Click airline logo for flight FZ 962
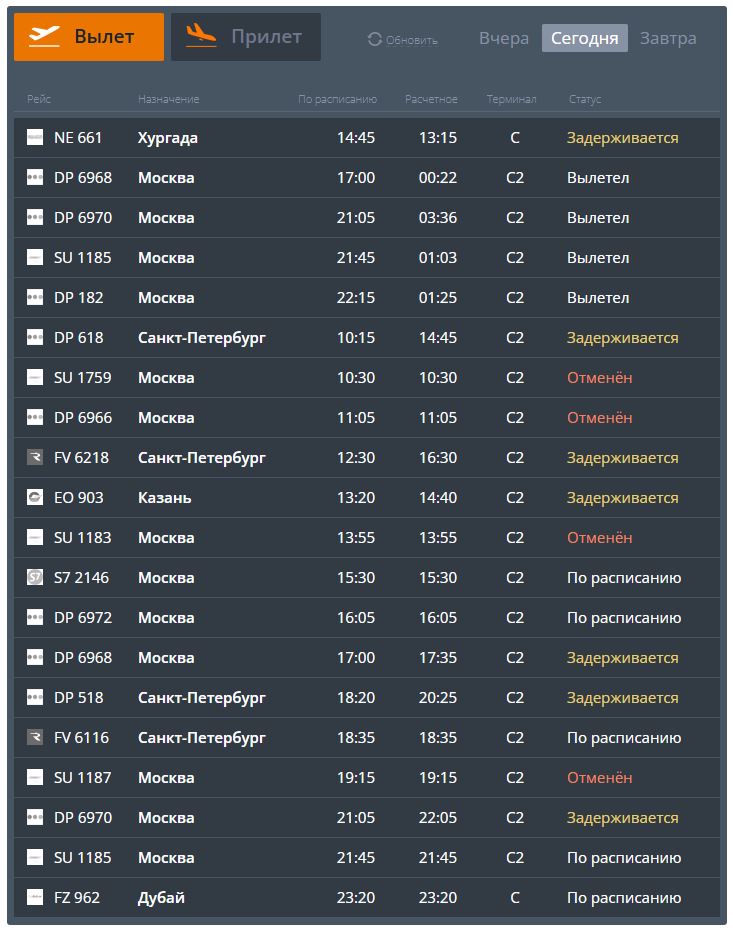This screenshot has height=933, width=733. click(35, 898)
